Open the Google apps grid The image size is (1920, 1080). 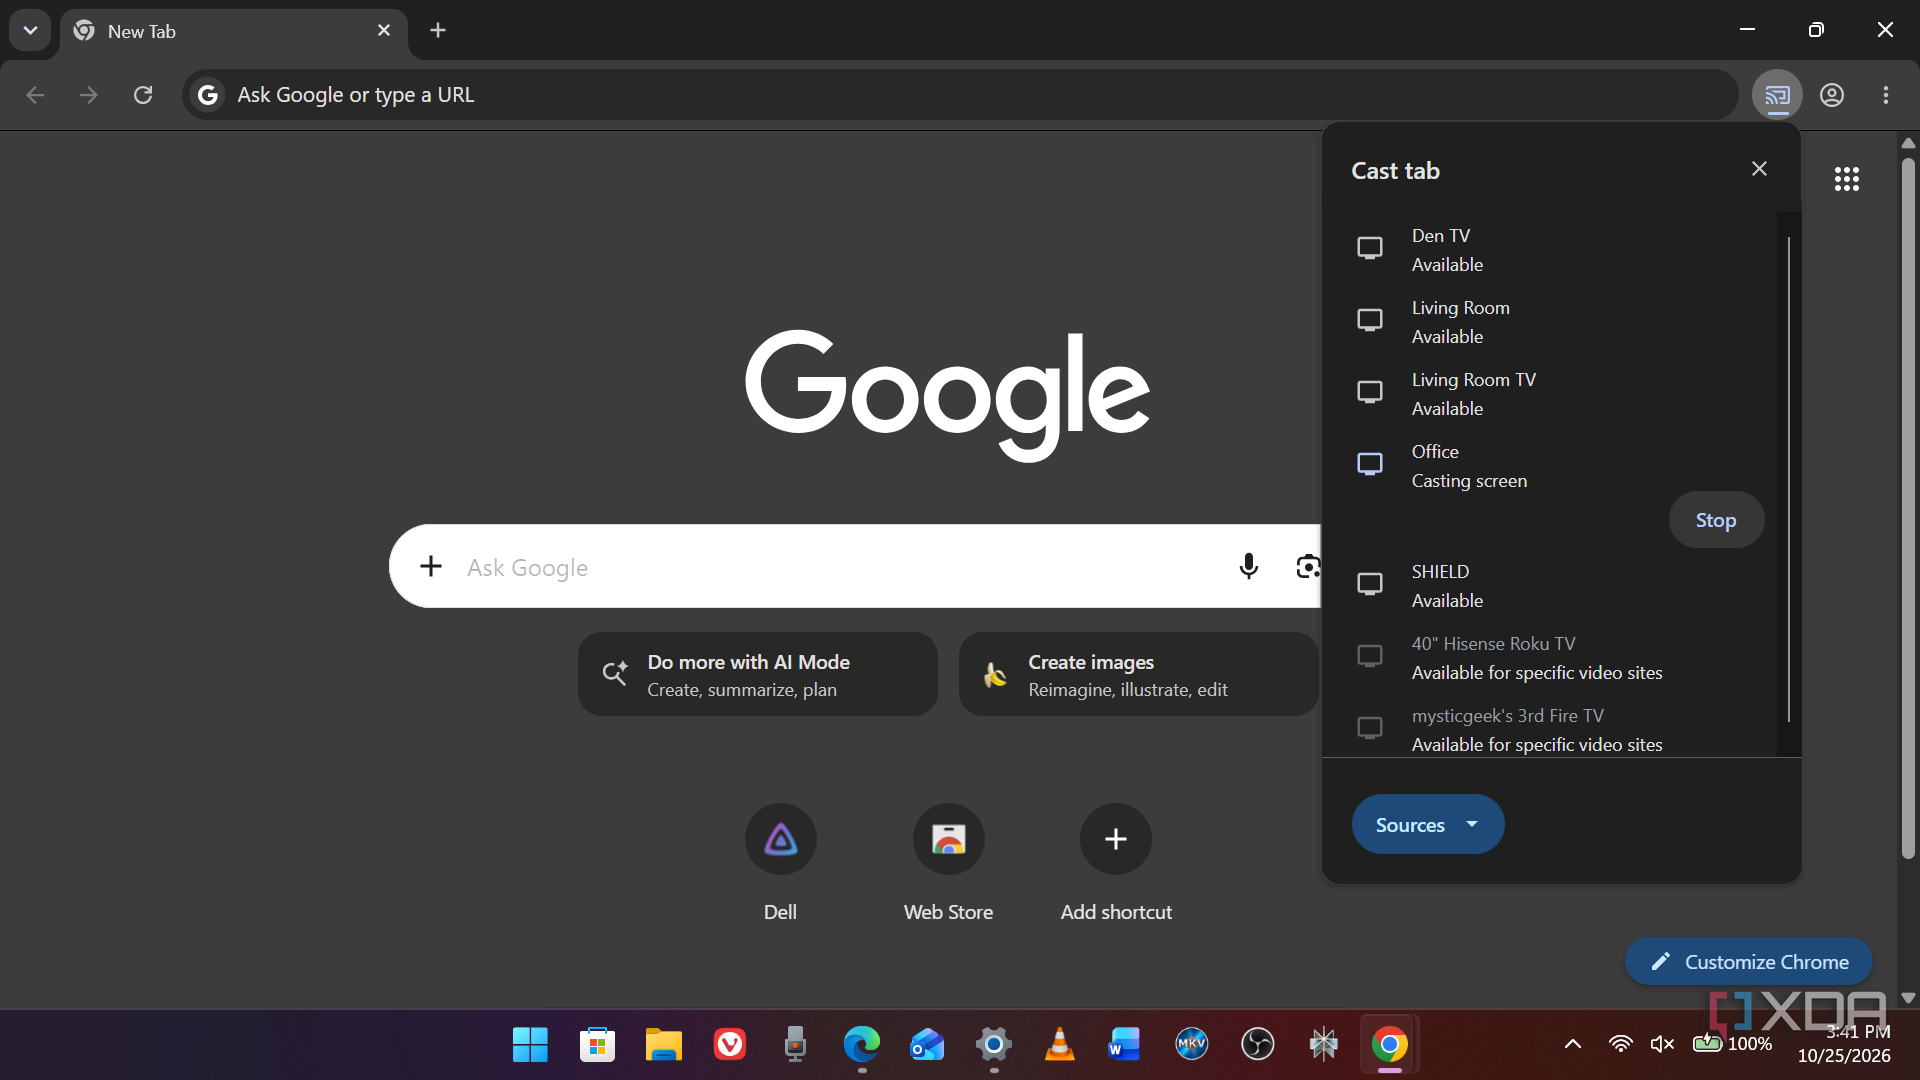(x=1847, y=179)
